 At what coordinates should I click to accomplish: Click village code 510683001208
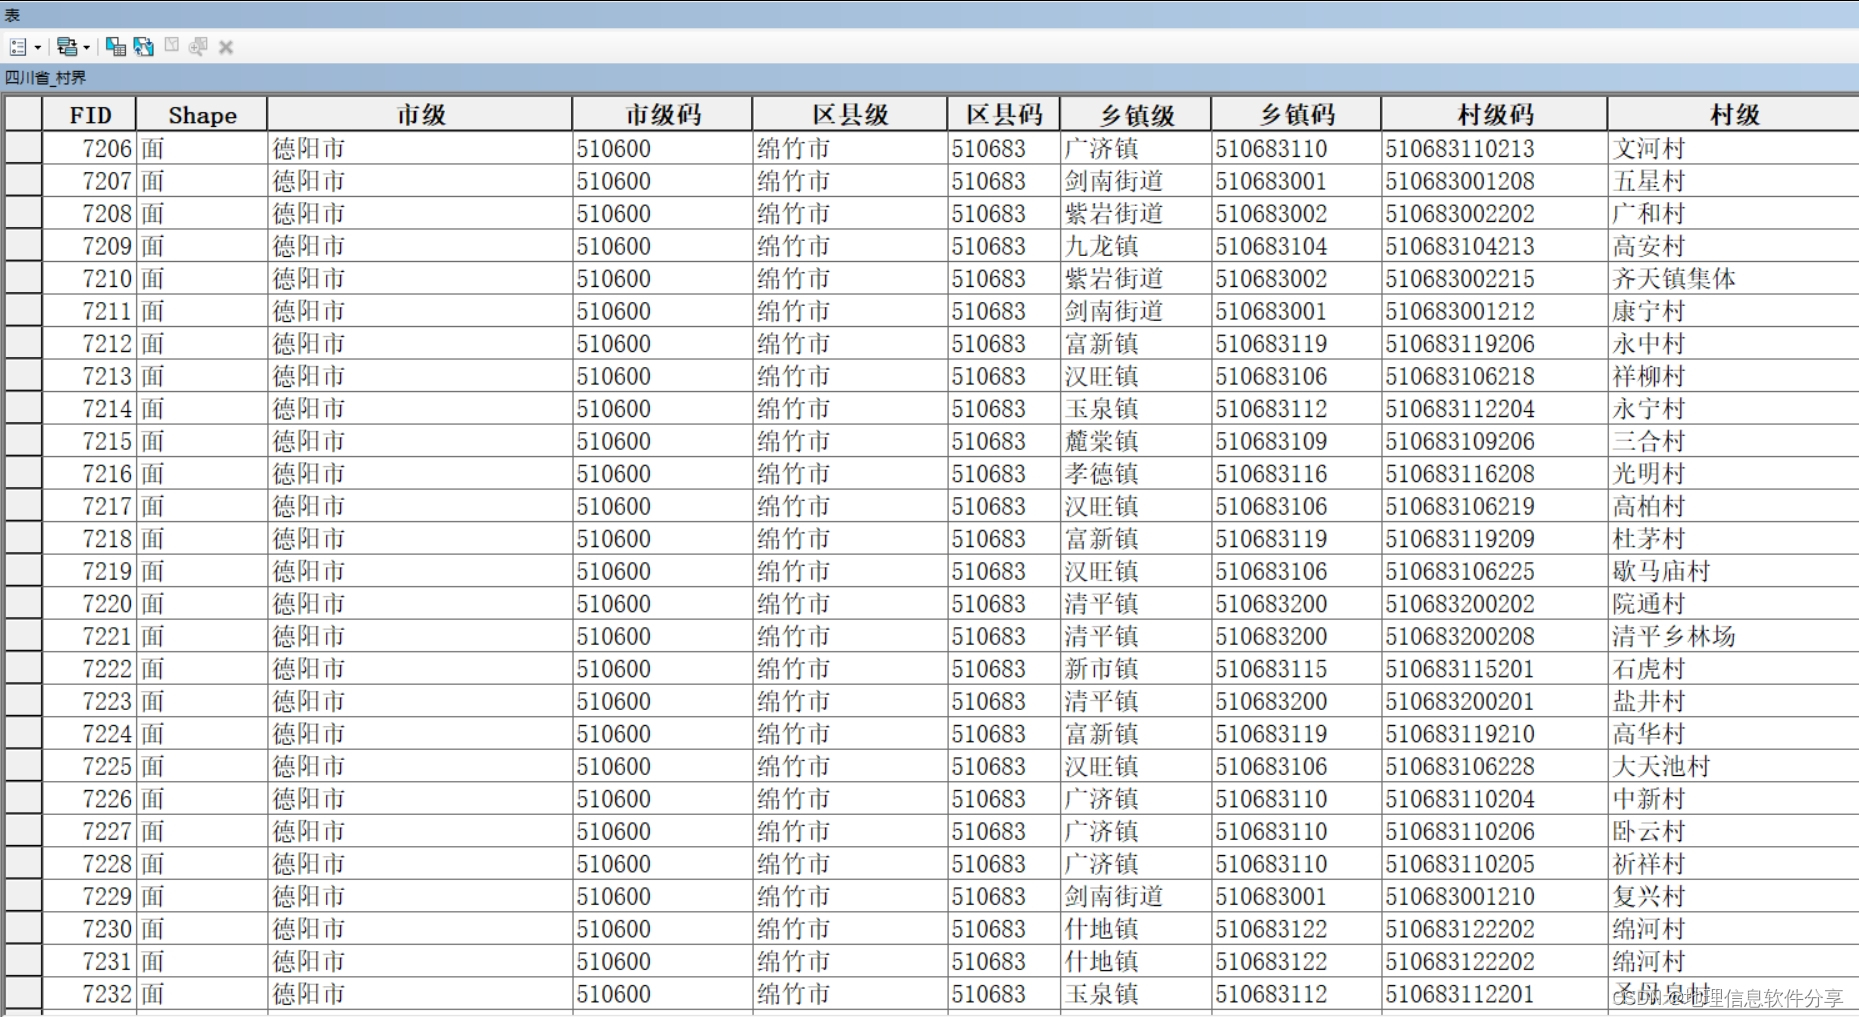[x=1460, y=181]
